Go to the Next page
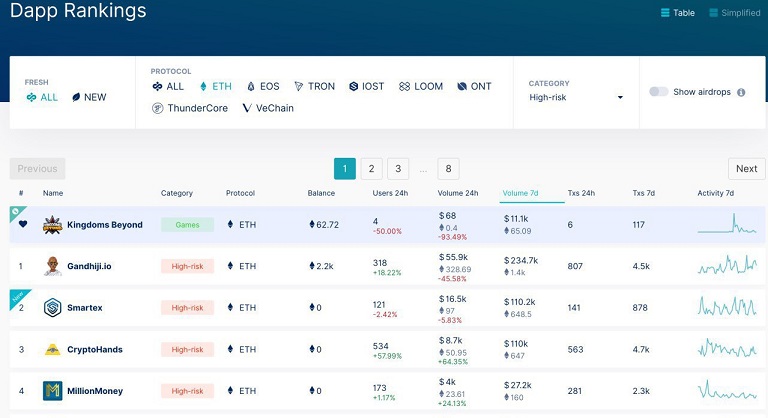Screen dimensions: 768x418 [x=746, y=169]
